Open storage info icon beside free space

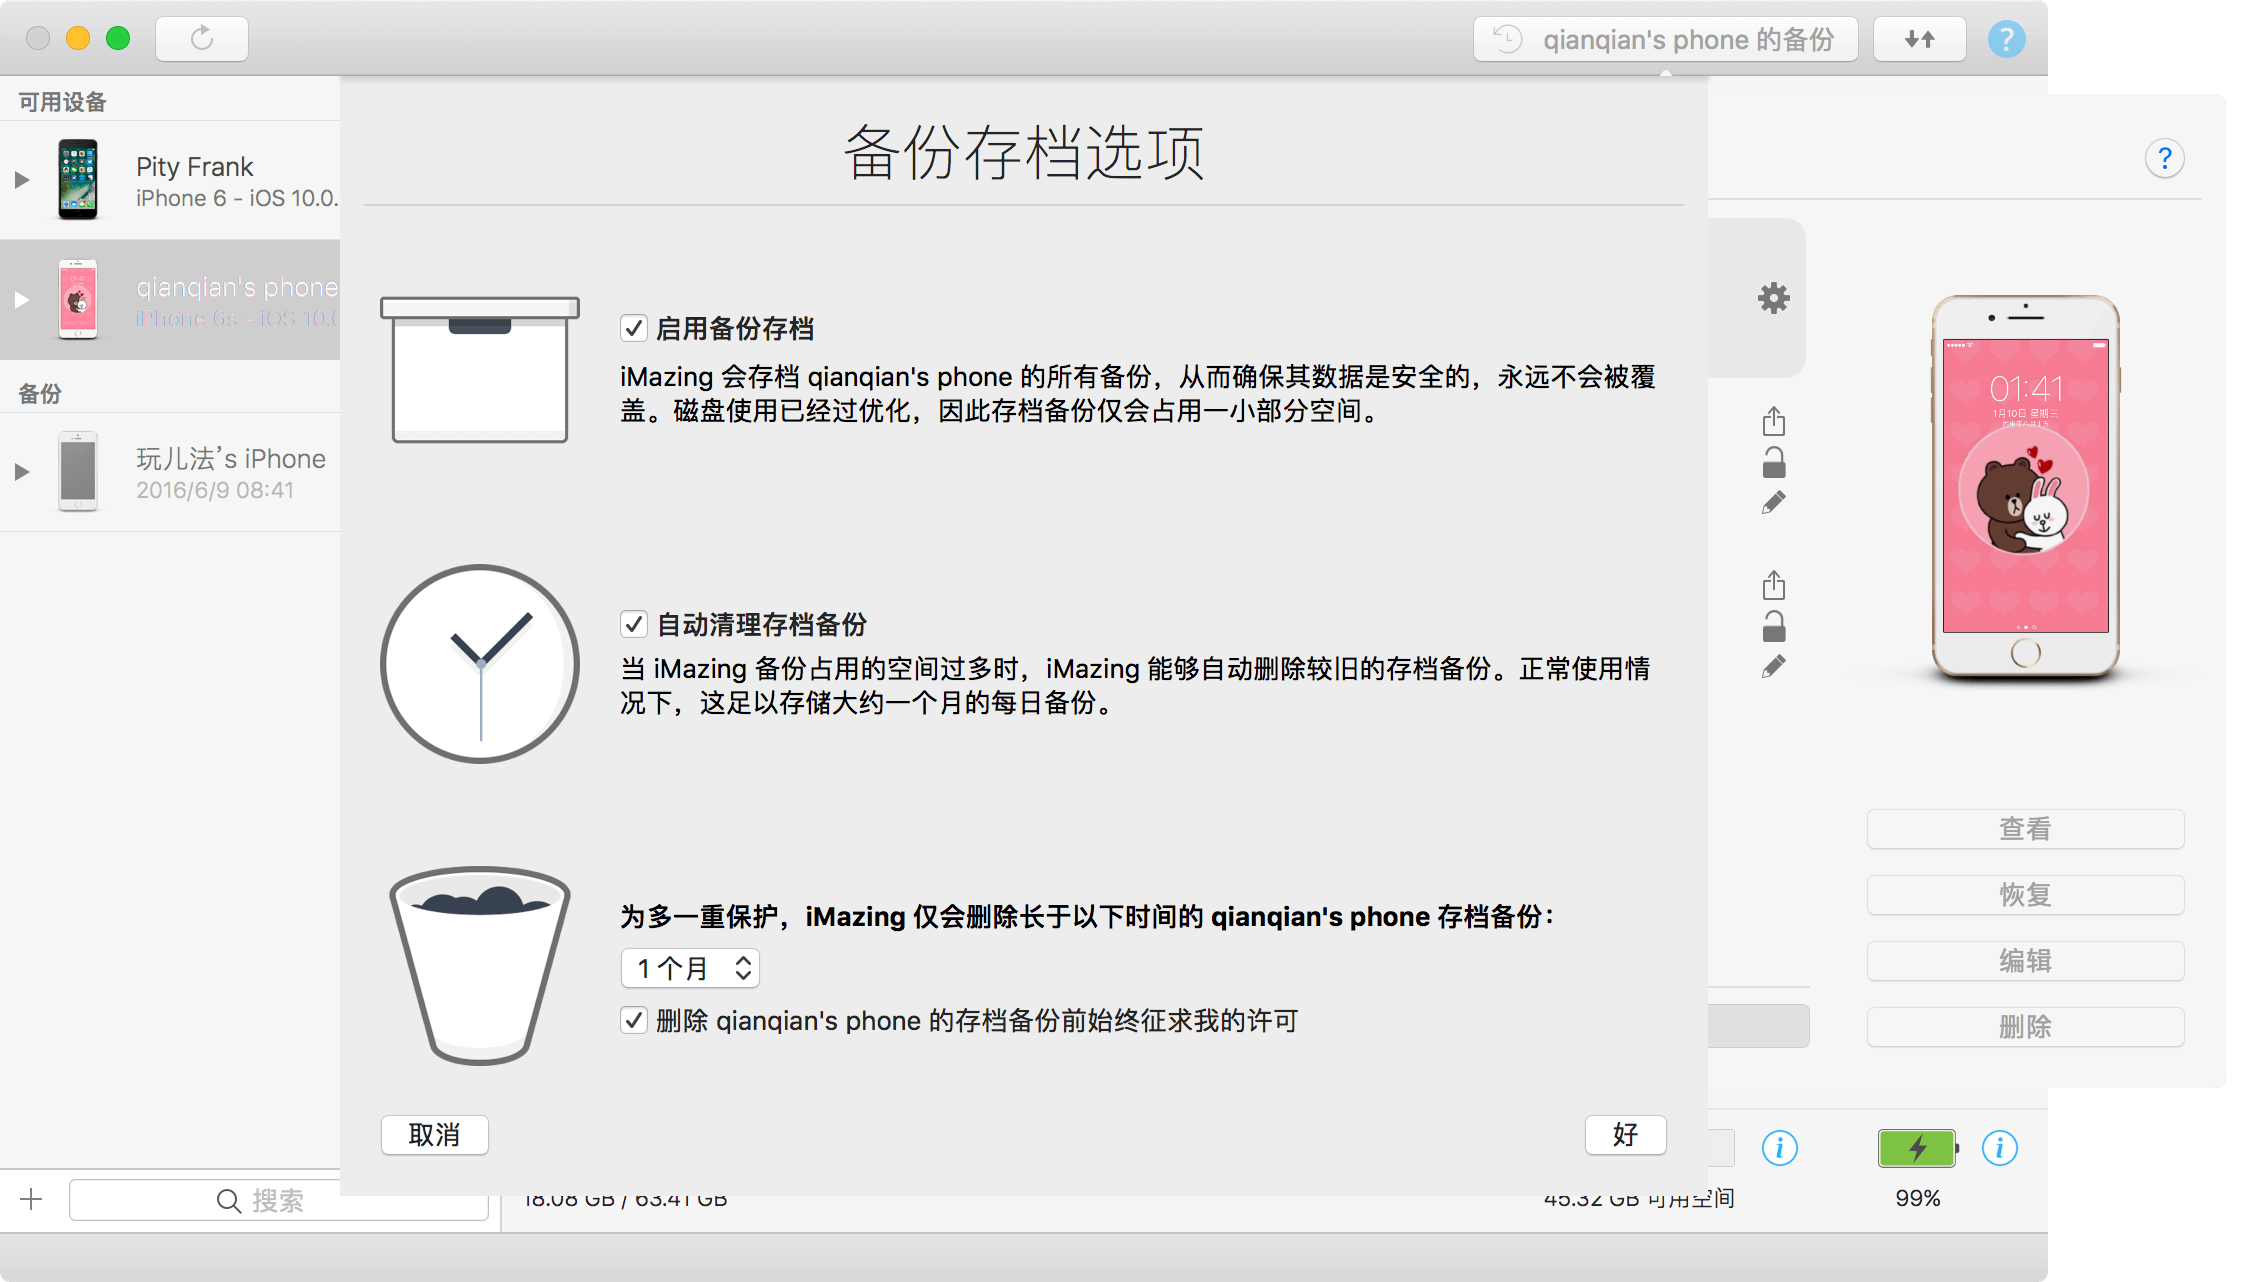[1779, 1147]
